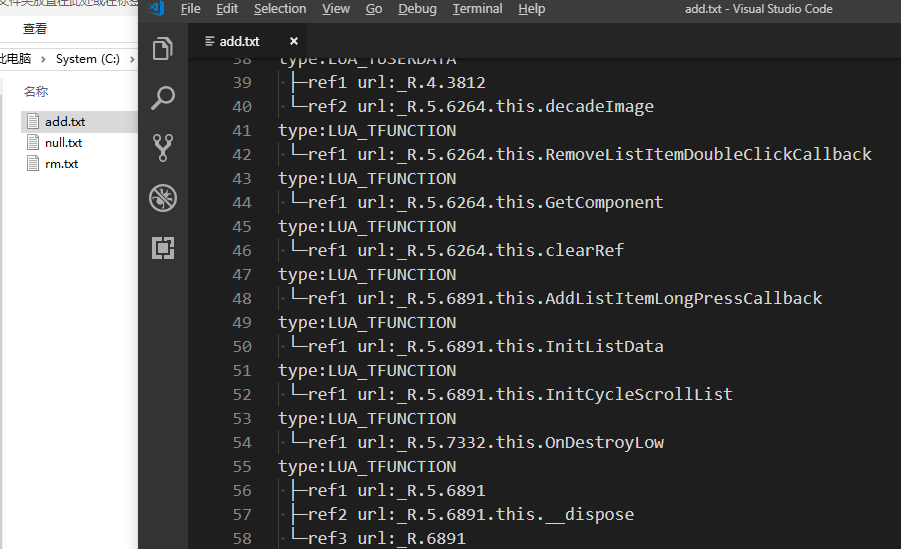Open the View menu in VS Code
This screenshot has height=549, width=901.
pos(336,9)
